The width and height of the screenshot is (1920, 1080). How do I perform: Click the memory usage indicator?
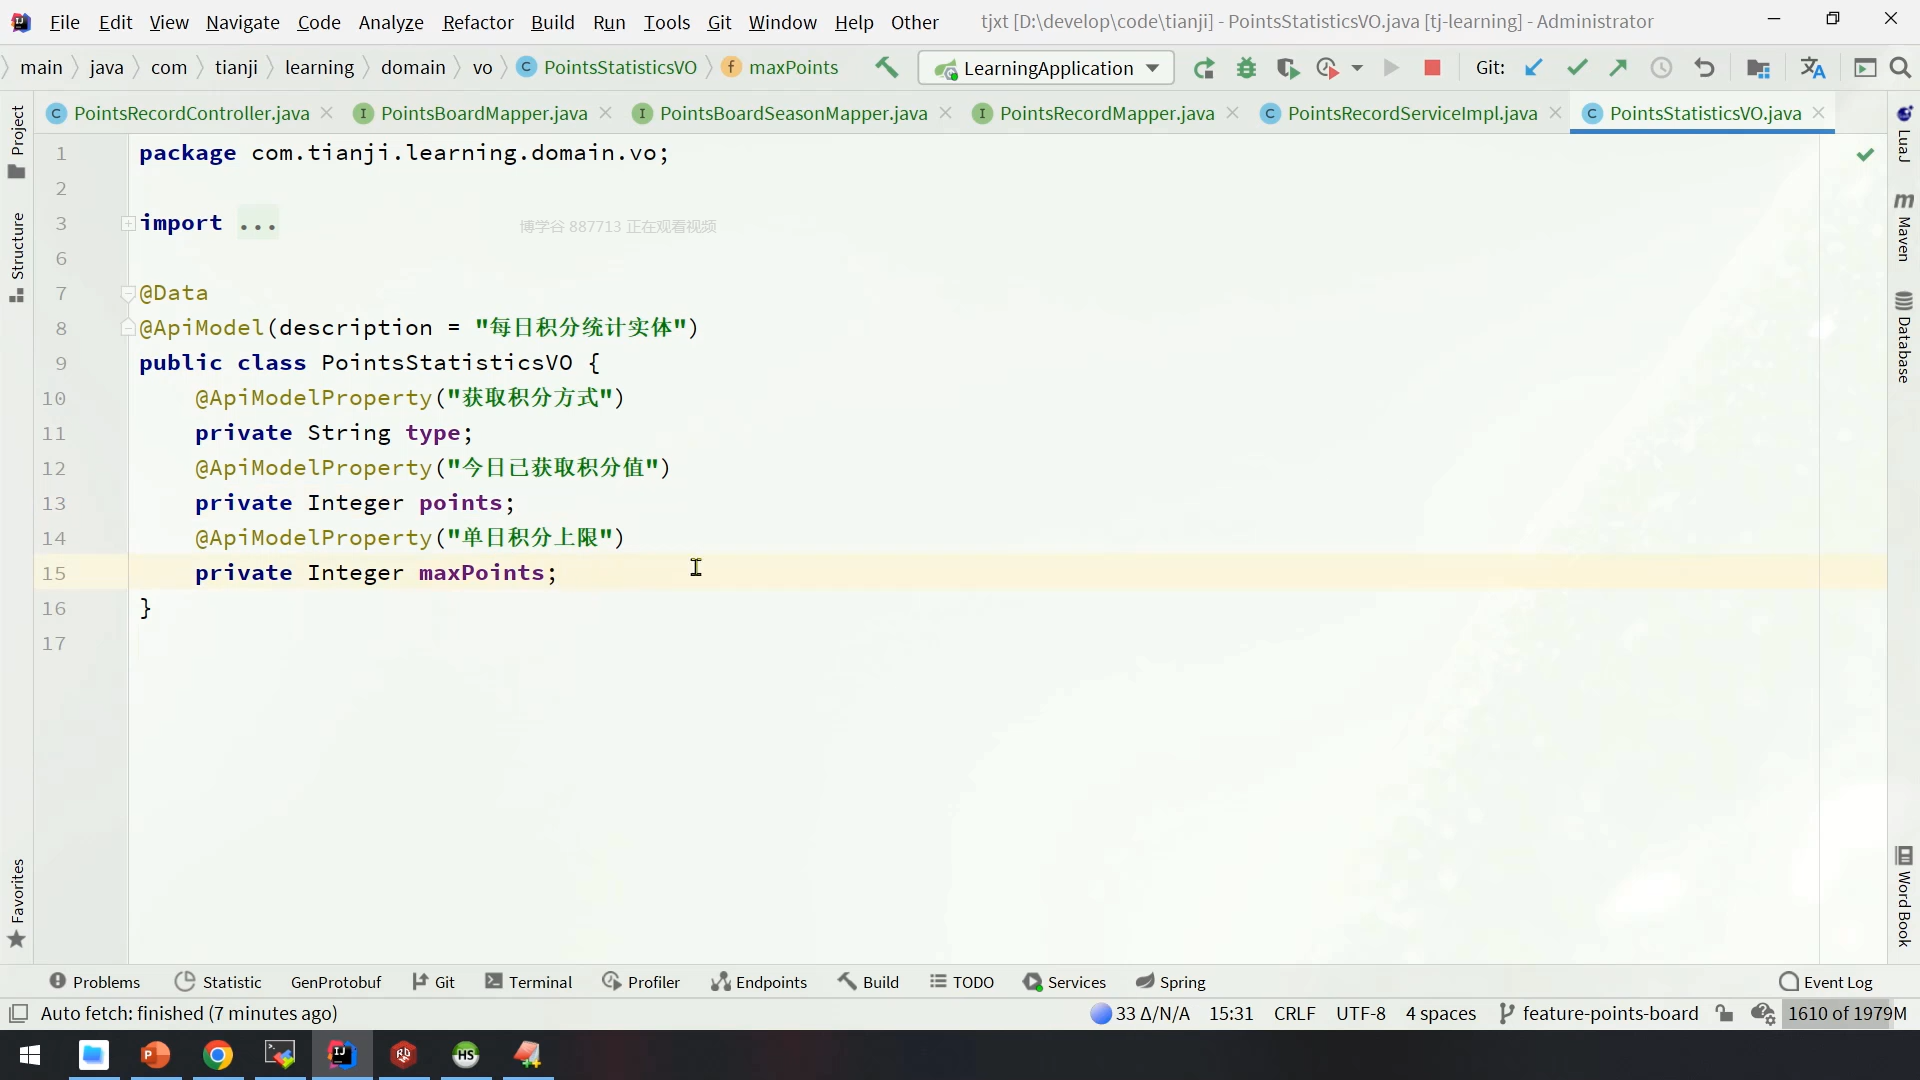(1847, 1013)
